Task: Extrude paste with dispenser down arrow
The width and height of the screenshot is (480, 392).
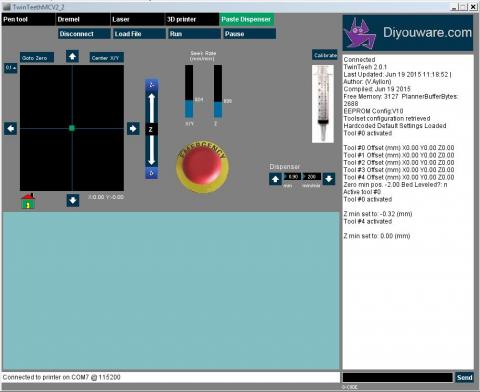Action: [x=329, y=179]
